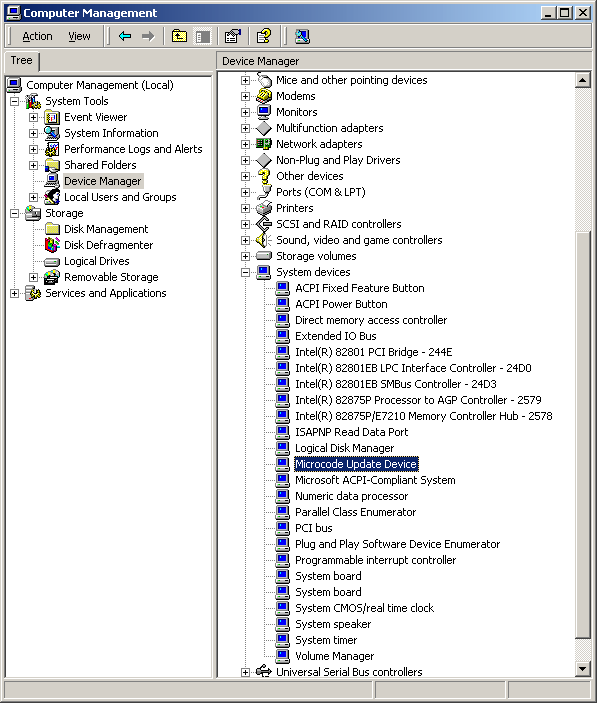Collapse the Storage tree node

pos(14,213)
